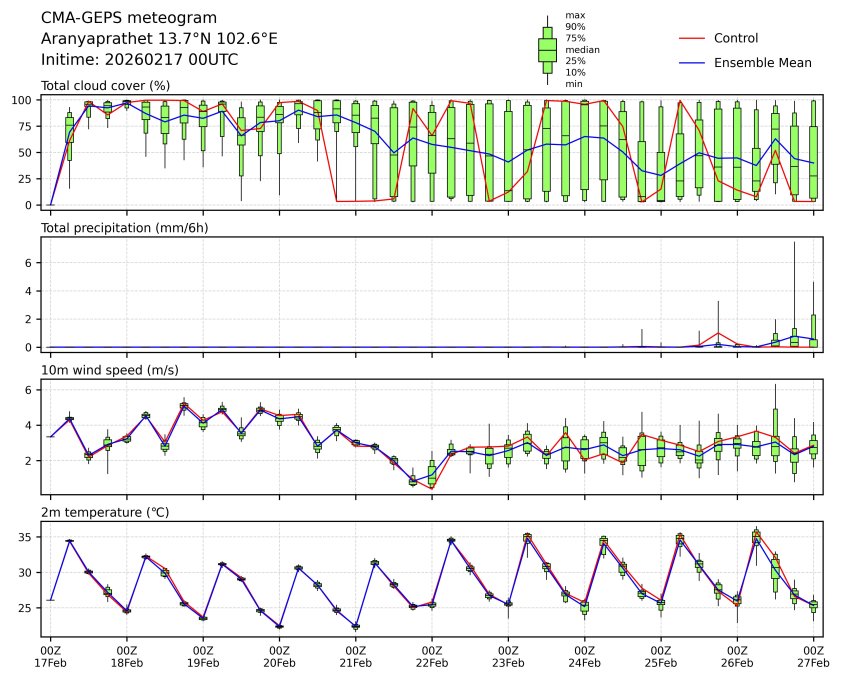Screen dimensions: 841x680
Task: Click the box-plot legend symbol
Action: pos(547,50)
